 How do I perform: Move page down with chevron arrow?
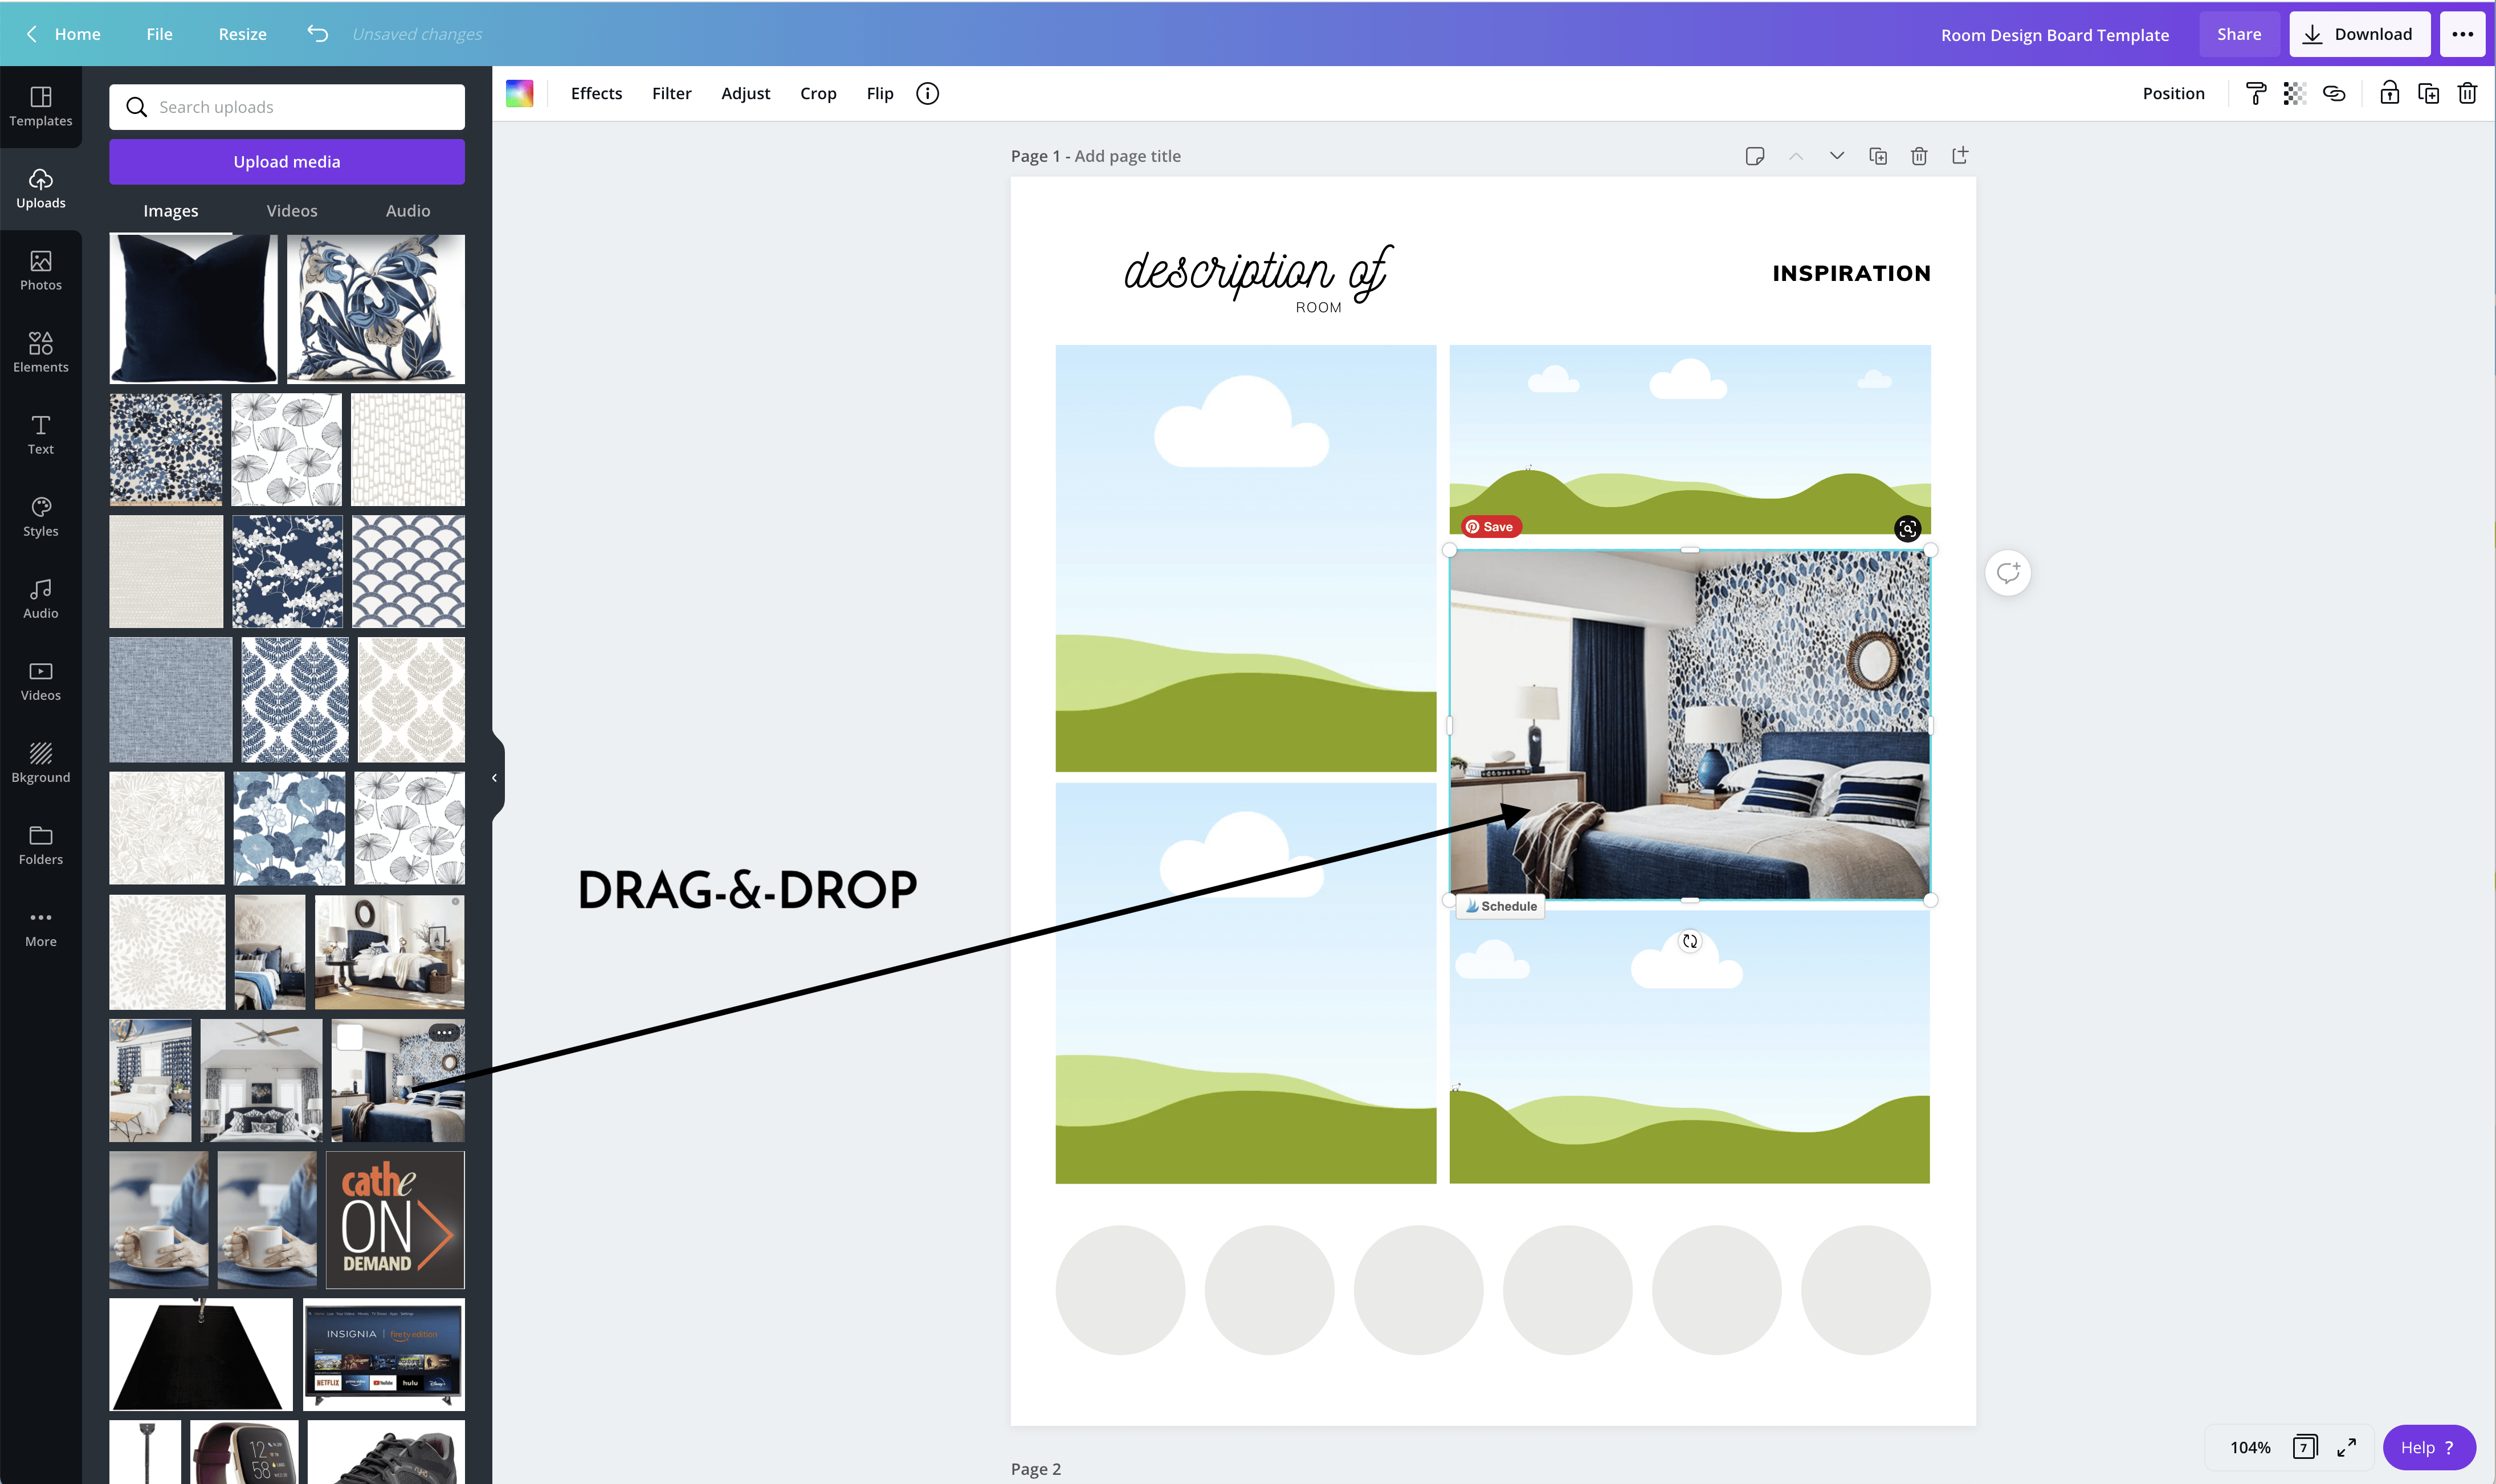(1837, 156)
